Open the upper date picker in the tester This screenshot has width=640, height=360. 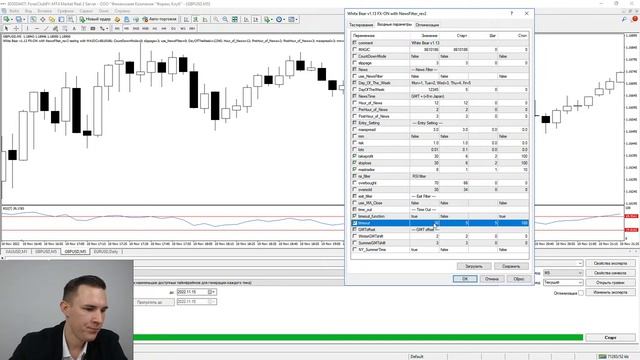(x=212, y=292)
